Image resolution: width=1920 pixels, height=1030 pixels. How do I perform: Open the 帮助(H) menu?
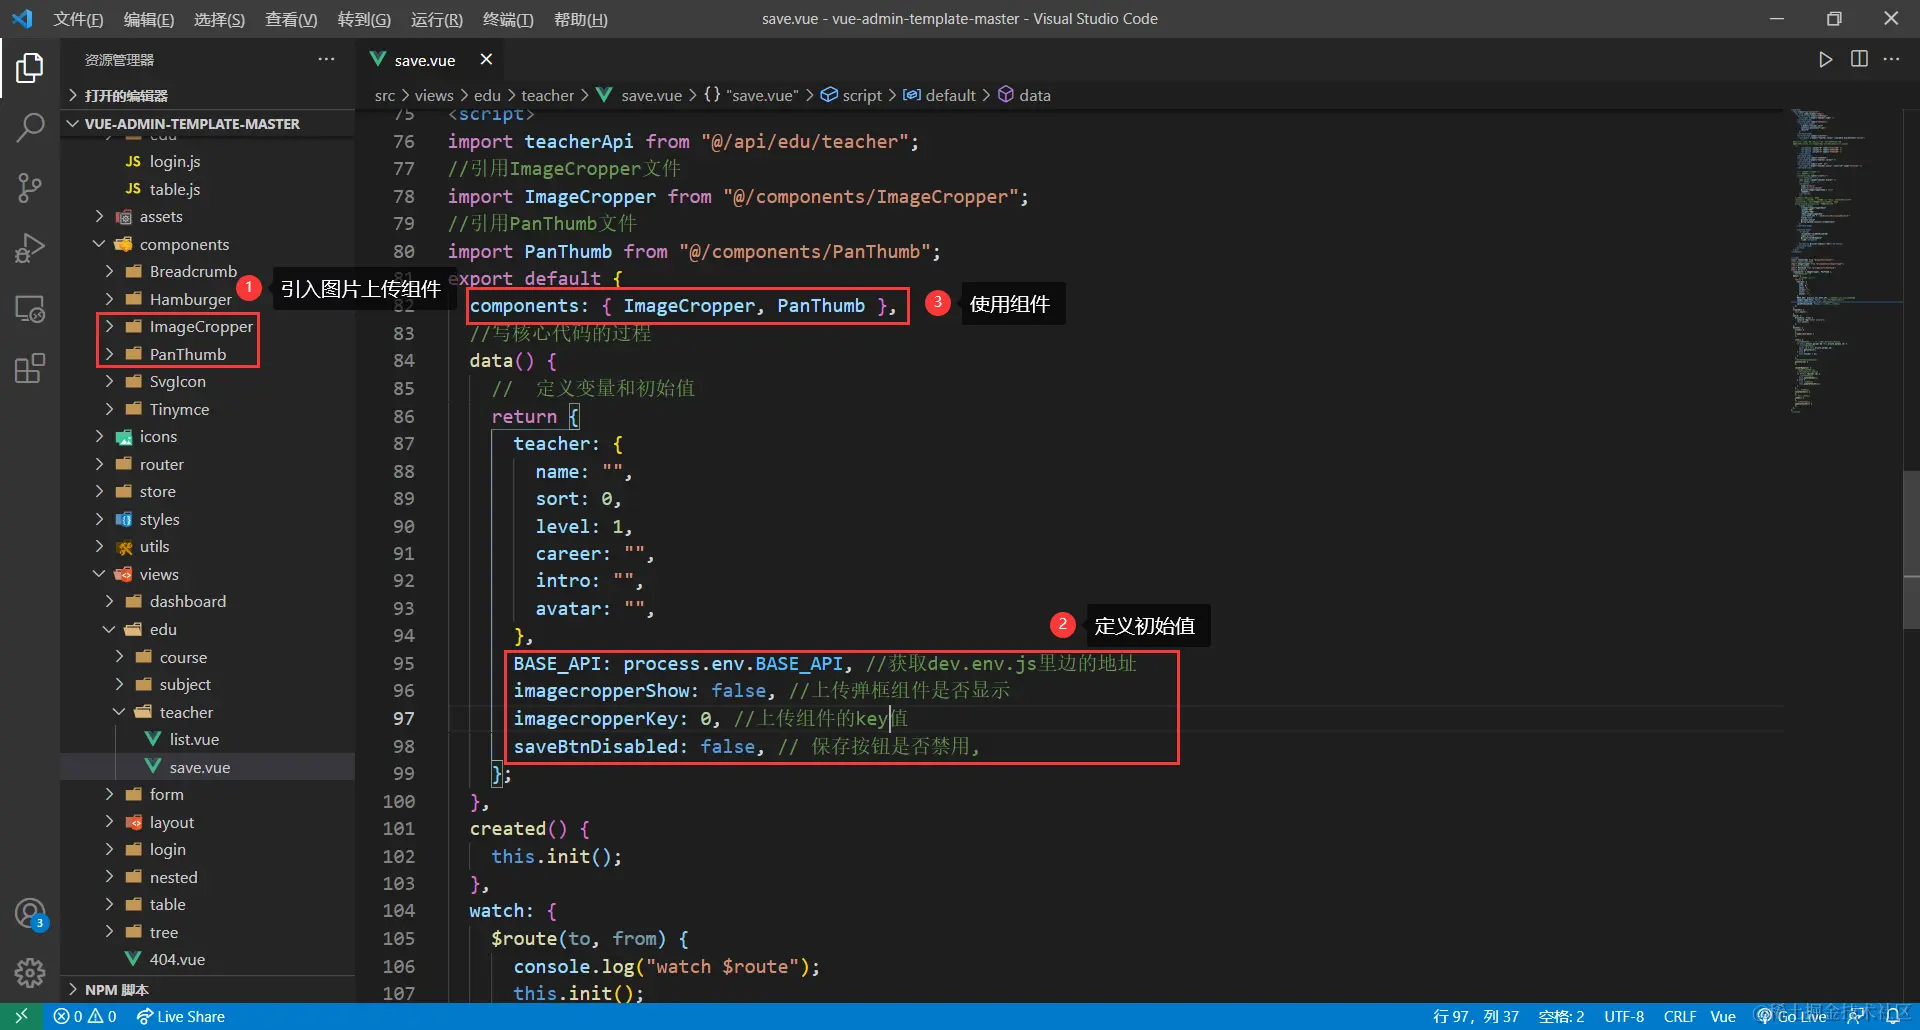coord(580,19)
